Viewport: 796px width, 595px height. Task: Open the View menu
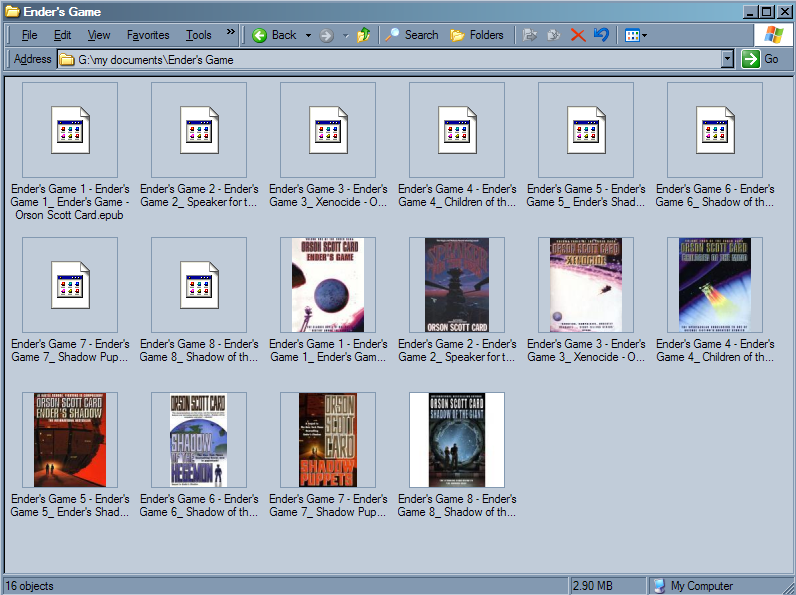point(98,35)
